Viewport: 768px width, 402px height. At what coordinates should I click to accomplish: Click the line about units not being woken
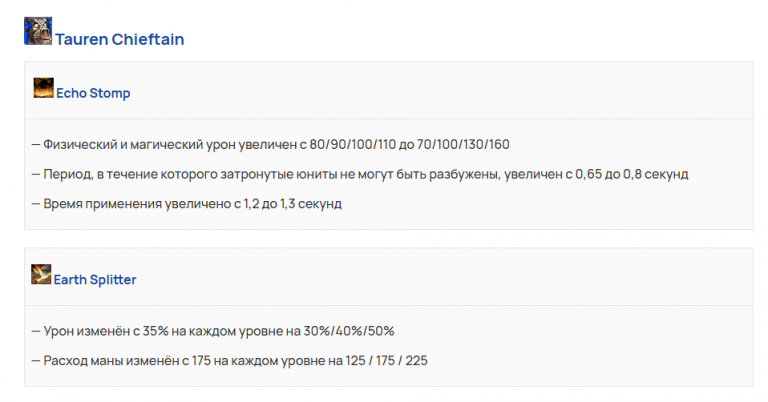coord(360,174)
